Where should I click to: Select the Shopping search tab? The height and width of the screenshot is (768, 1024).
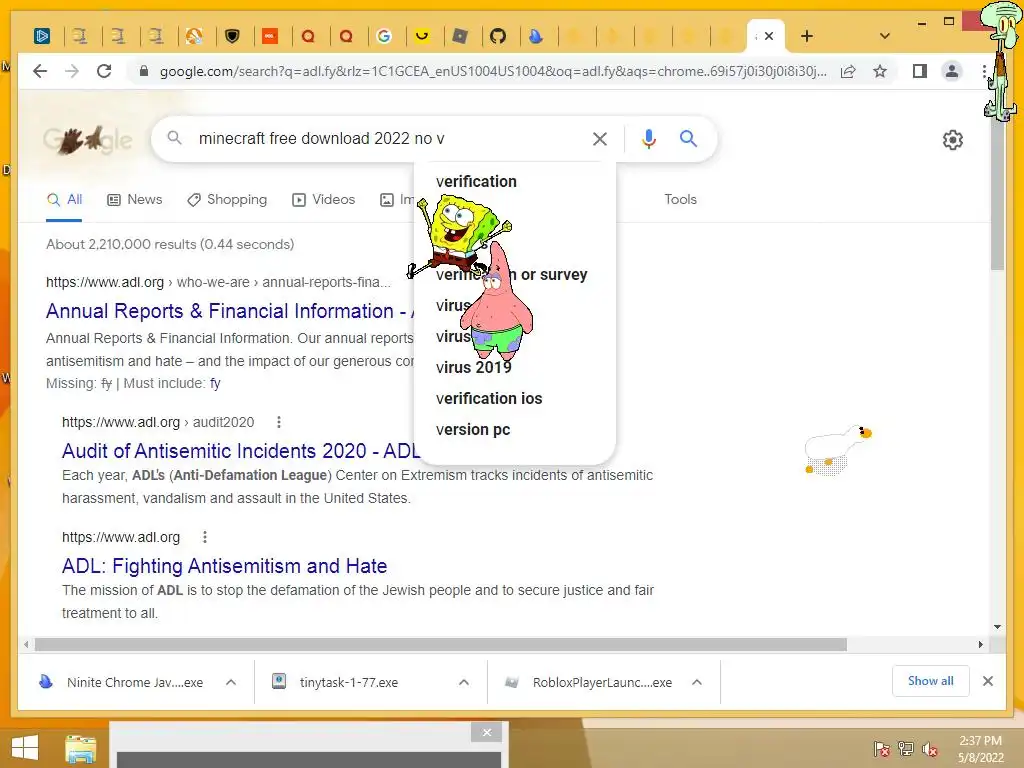point(227,199)
